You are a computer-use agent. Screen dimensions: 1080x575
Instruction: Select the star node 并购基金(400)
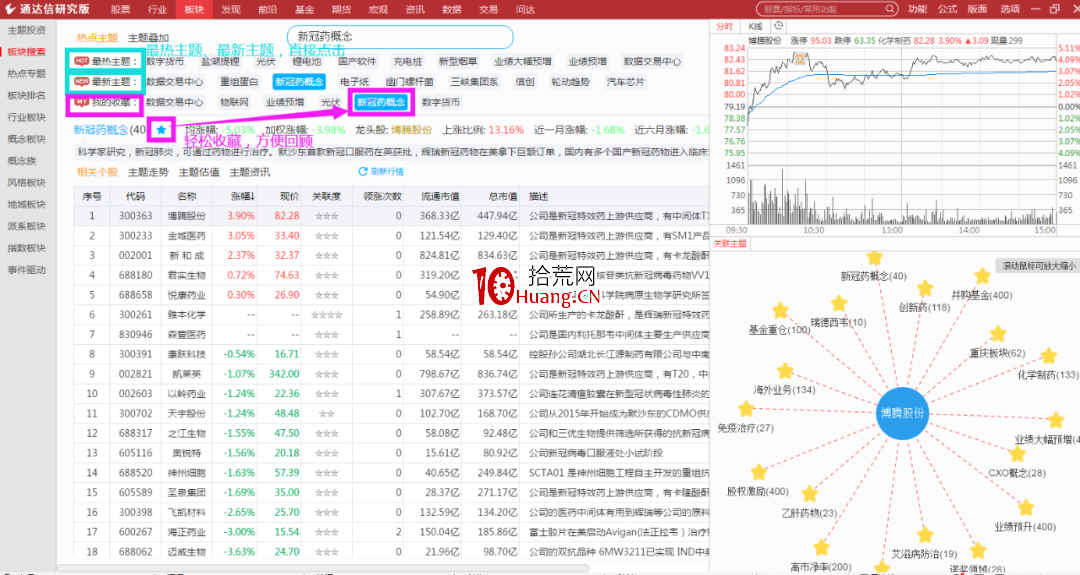[982, 277]
